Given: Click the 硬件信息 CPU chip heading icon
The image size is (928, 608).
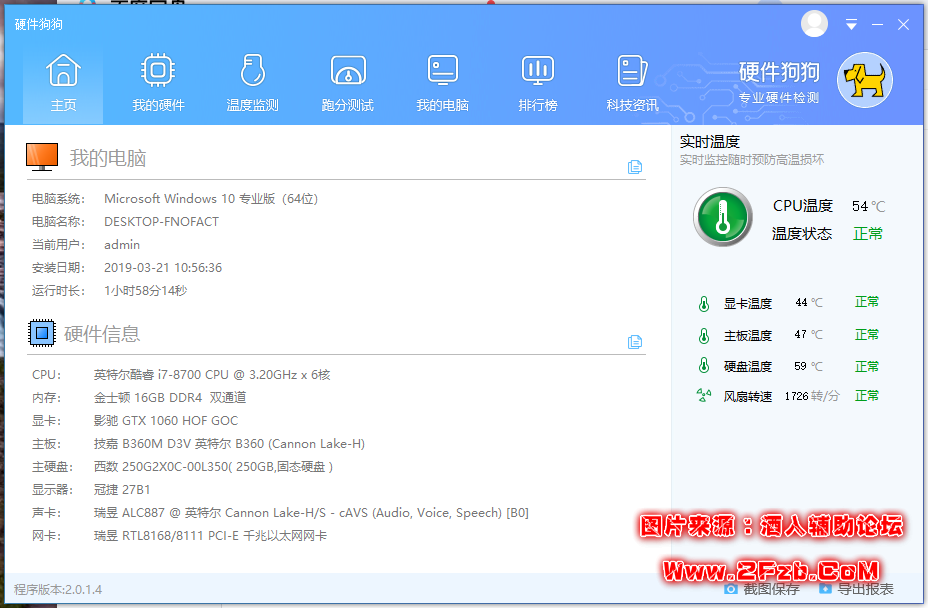Looking at the screenshot, I should pyautogui.click(x=41, y=333).
